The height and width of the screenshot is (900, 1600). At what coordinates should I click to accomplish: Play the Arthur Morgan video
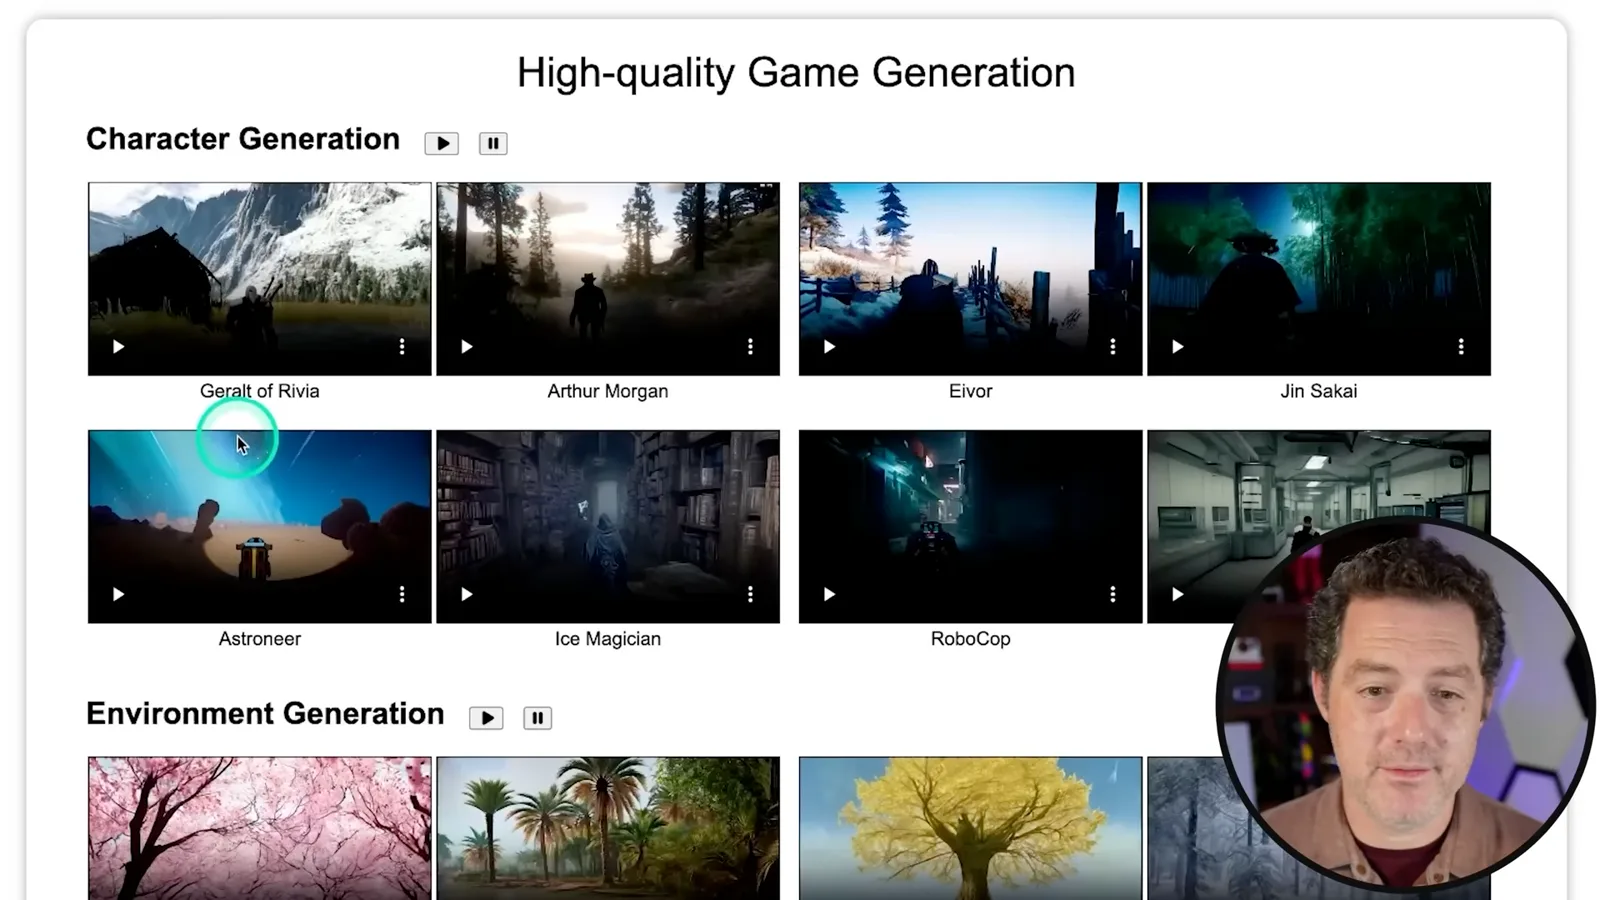(x=467, y=347)
